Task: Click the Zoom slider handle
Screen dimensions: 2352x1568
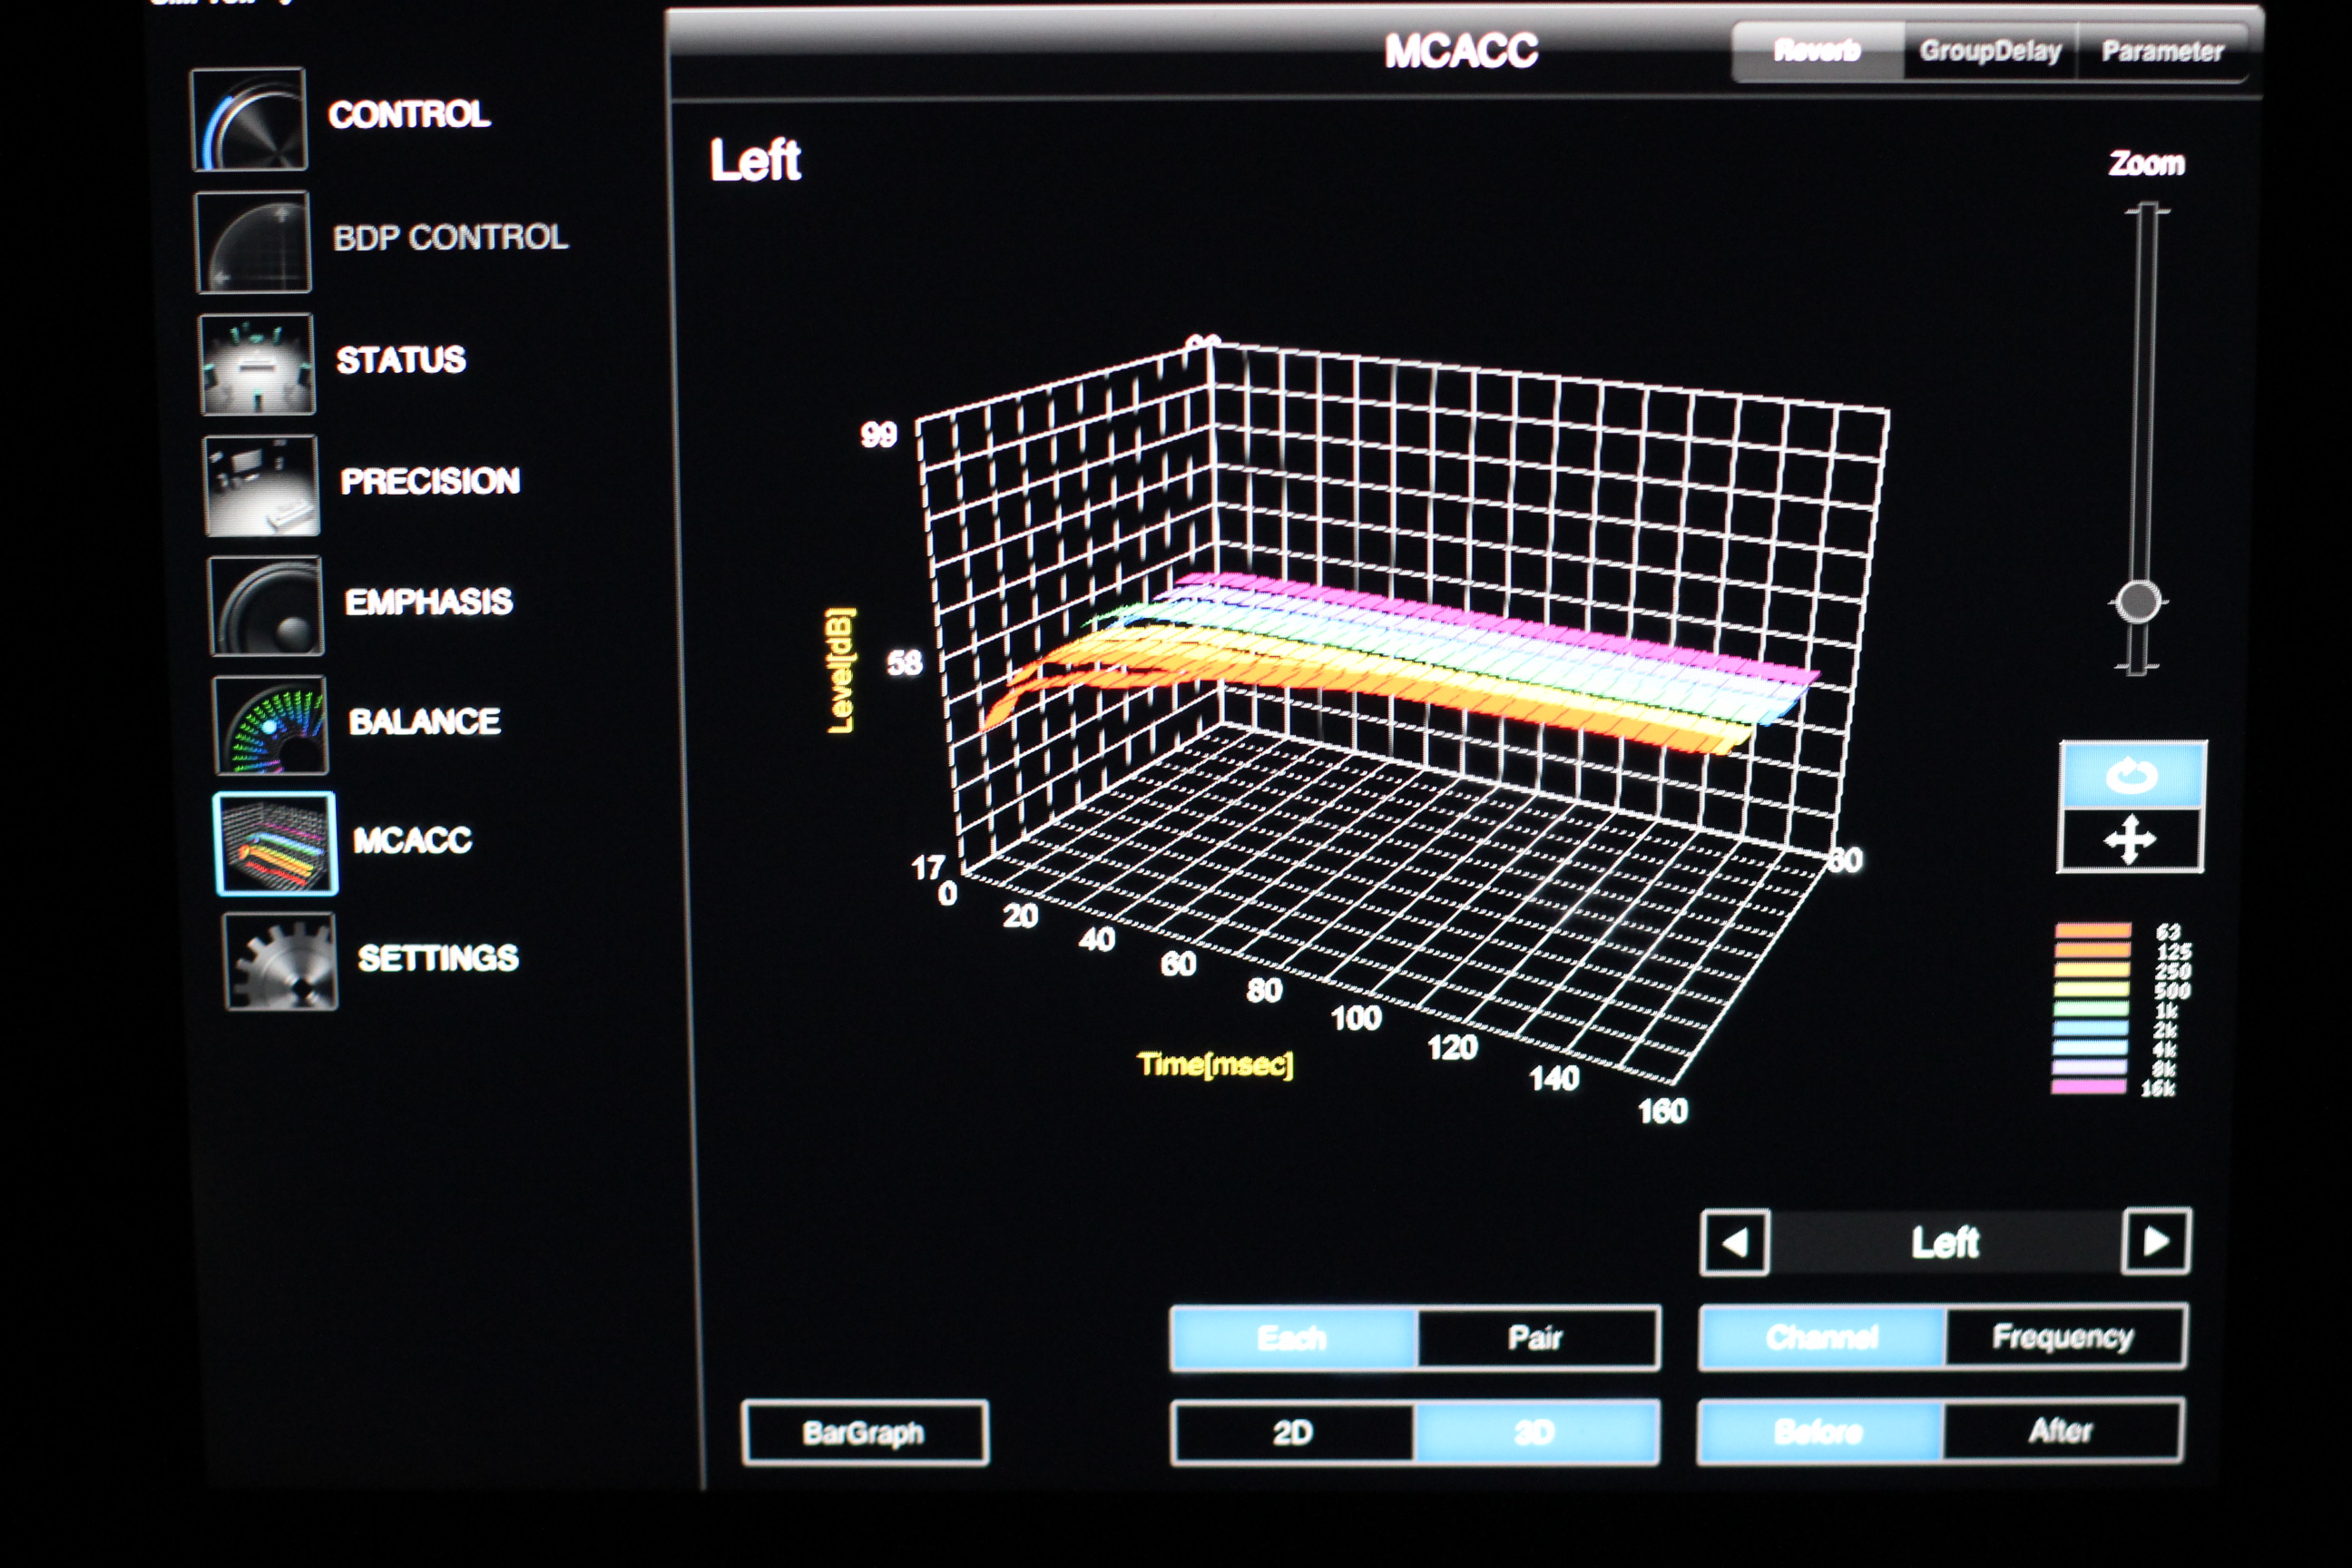Action: point(2139,602)
